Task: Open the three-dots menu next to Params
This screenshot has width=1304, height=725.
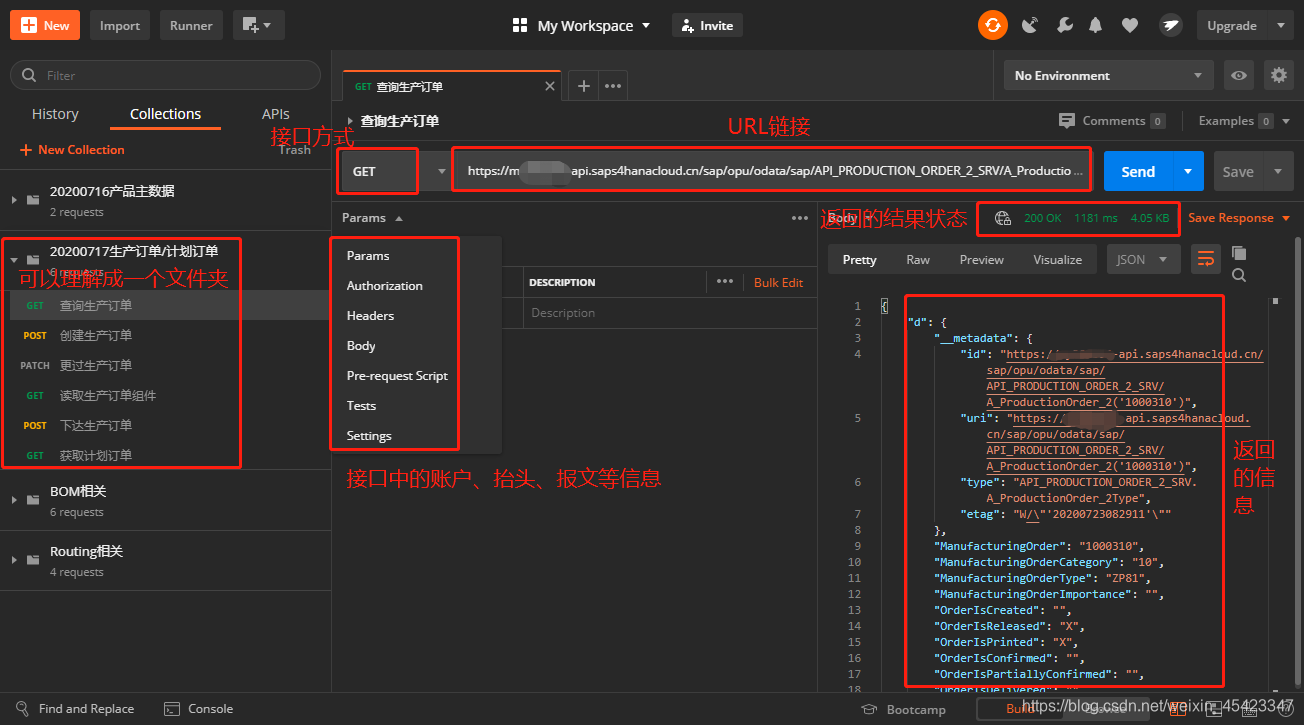Action: pyautogui.click(x=800, y=218)
